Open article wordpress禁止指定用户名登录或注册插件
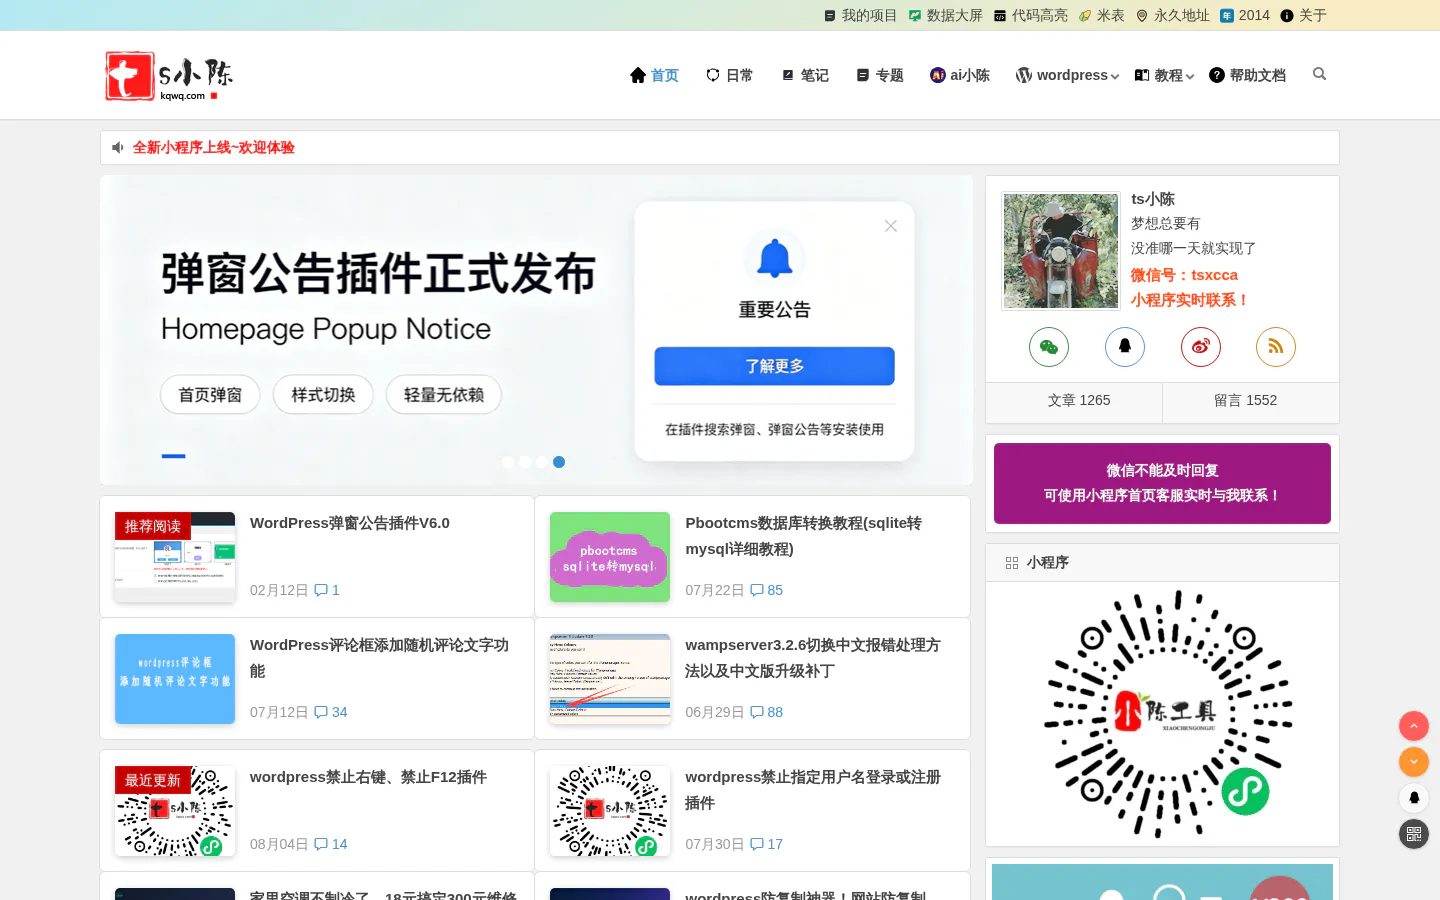Viewport: 1440px width, 900px height. tap(813, 790)
